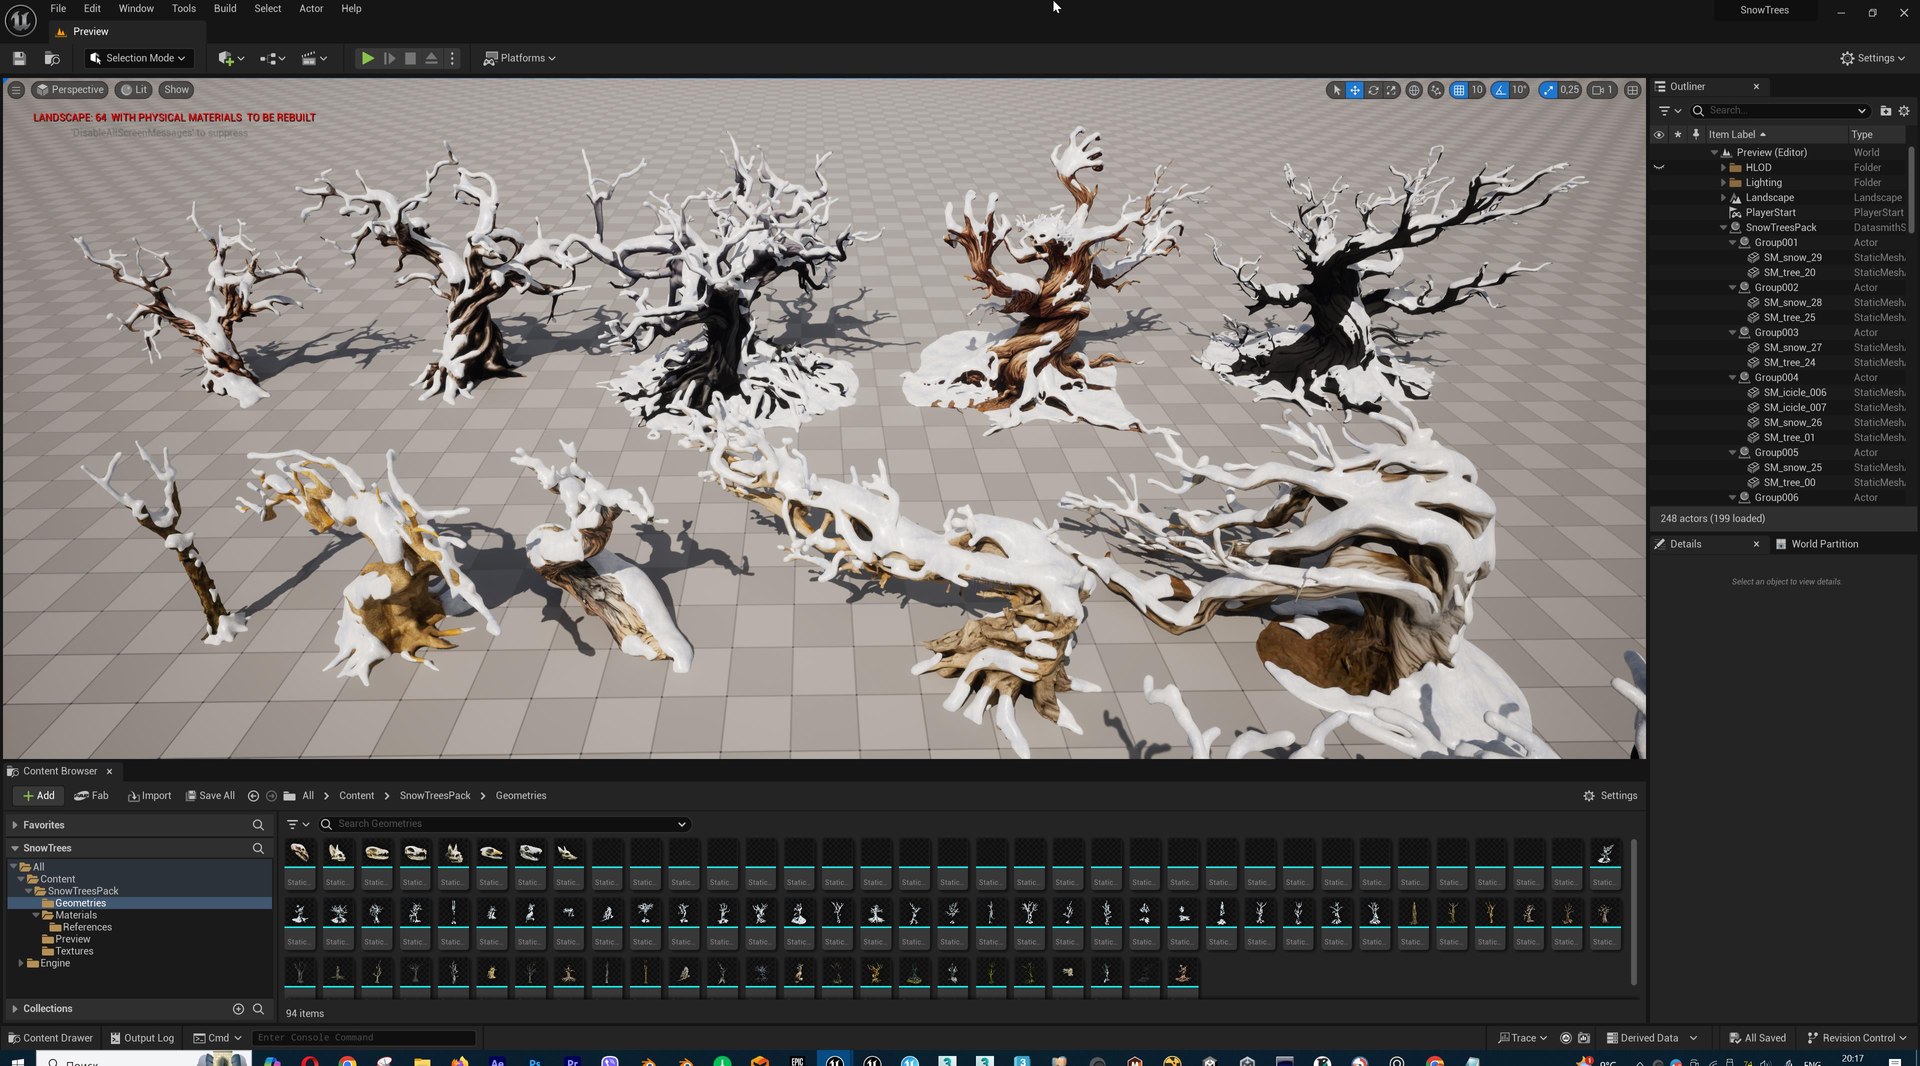The height and width of the screenshot is (1066, 1920).
Task: Open the Cinematics clapperboard dropdown
Action: (x=314, y=58)
